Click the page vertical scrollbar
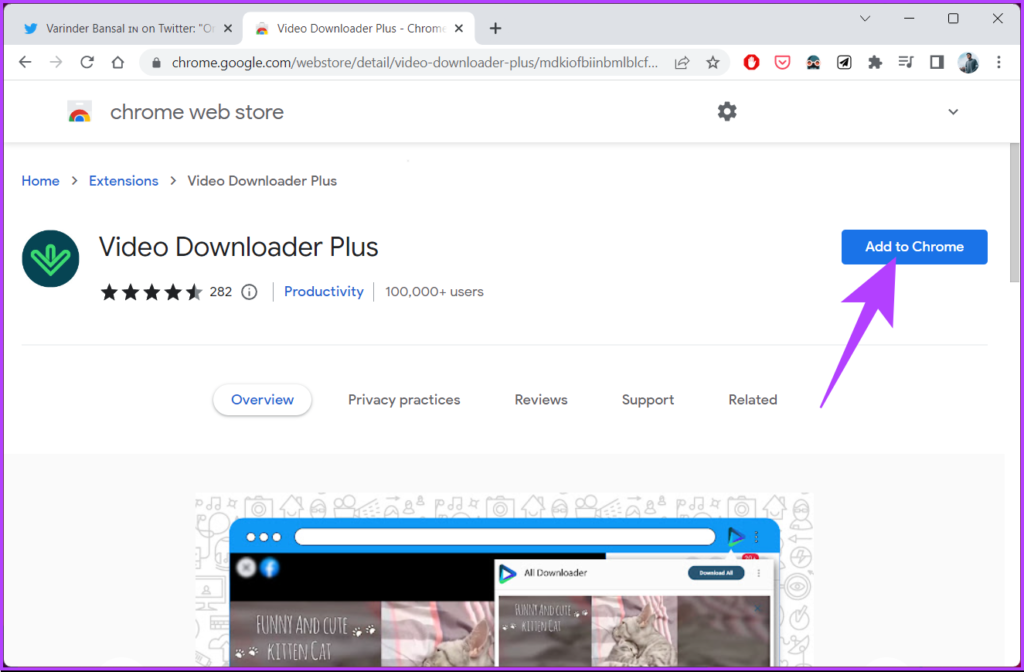 point(1014,212)
